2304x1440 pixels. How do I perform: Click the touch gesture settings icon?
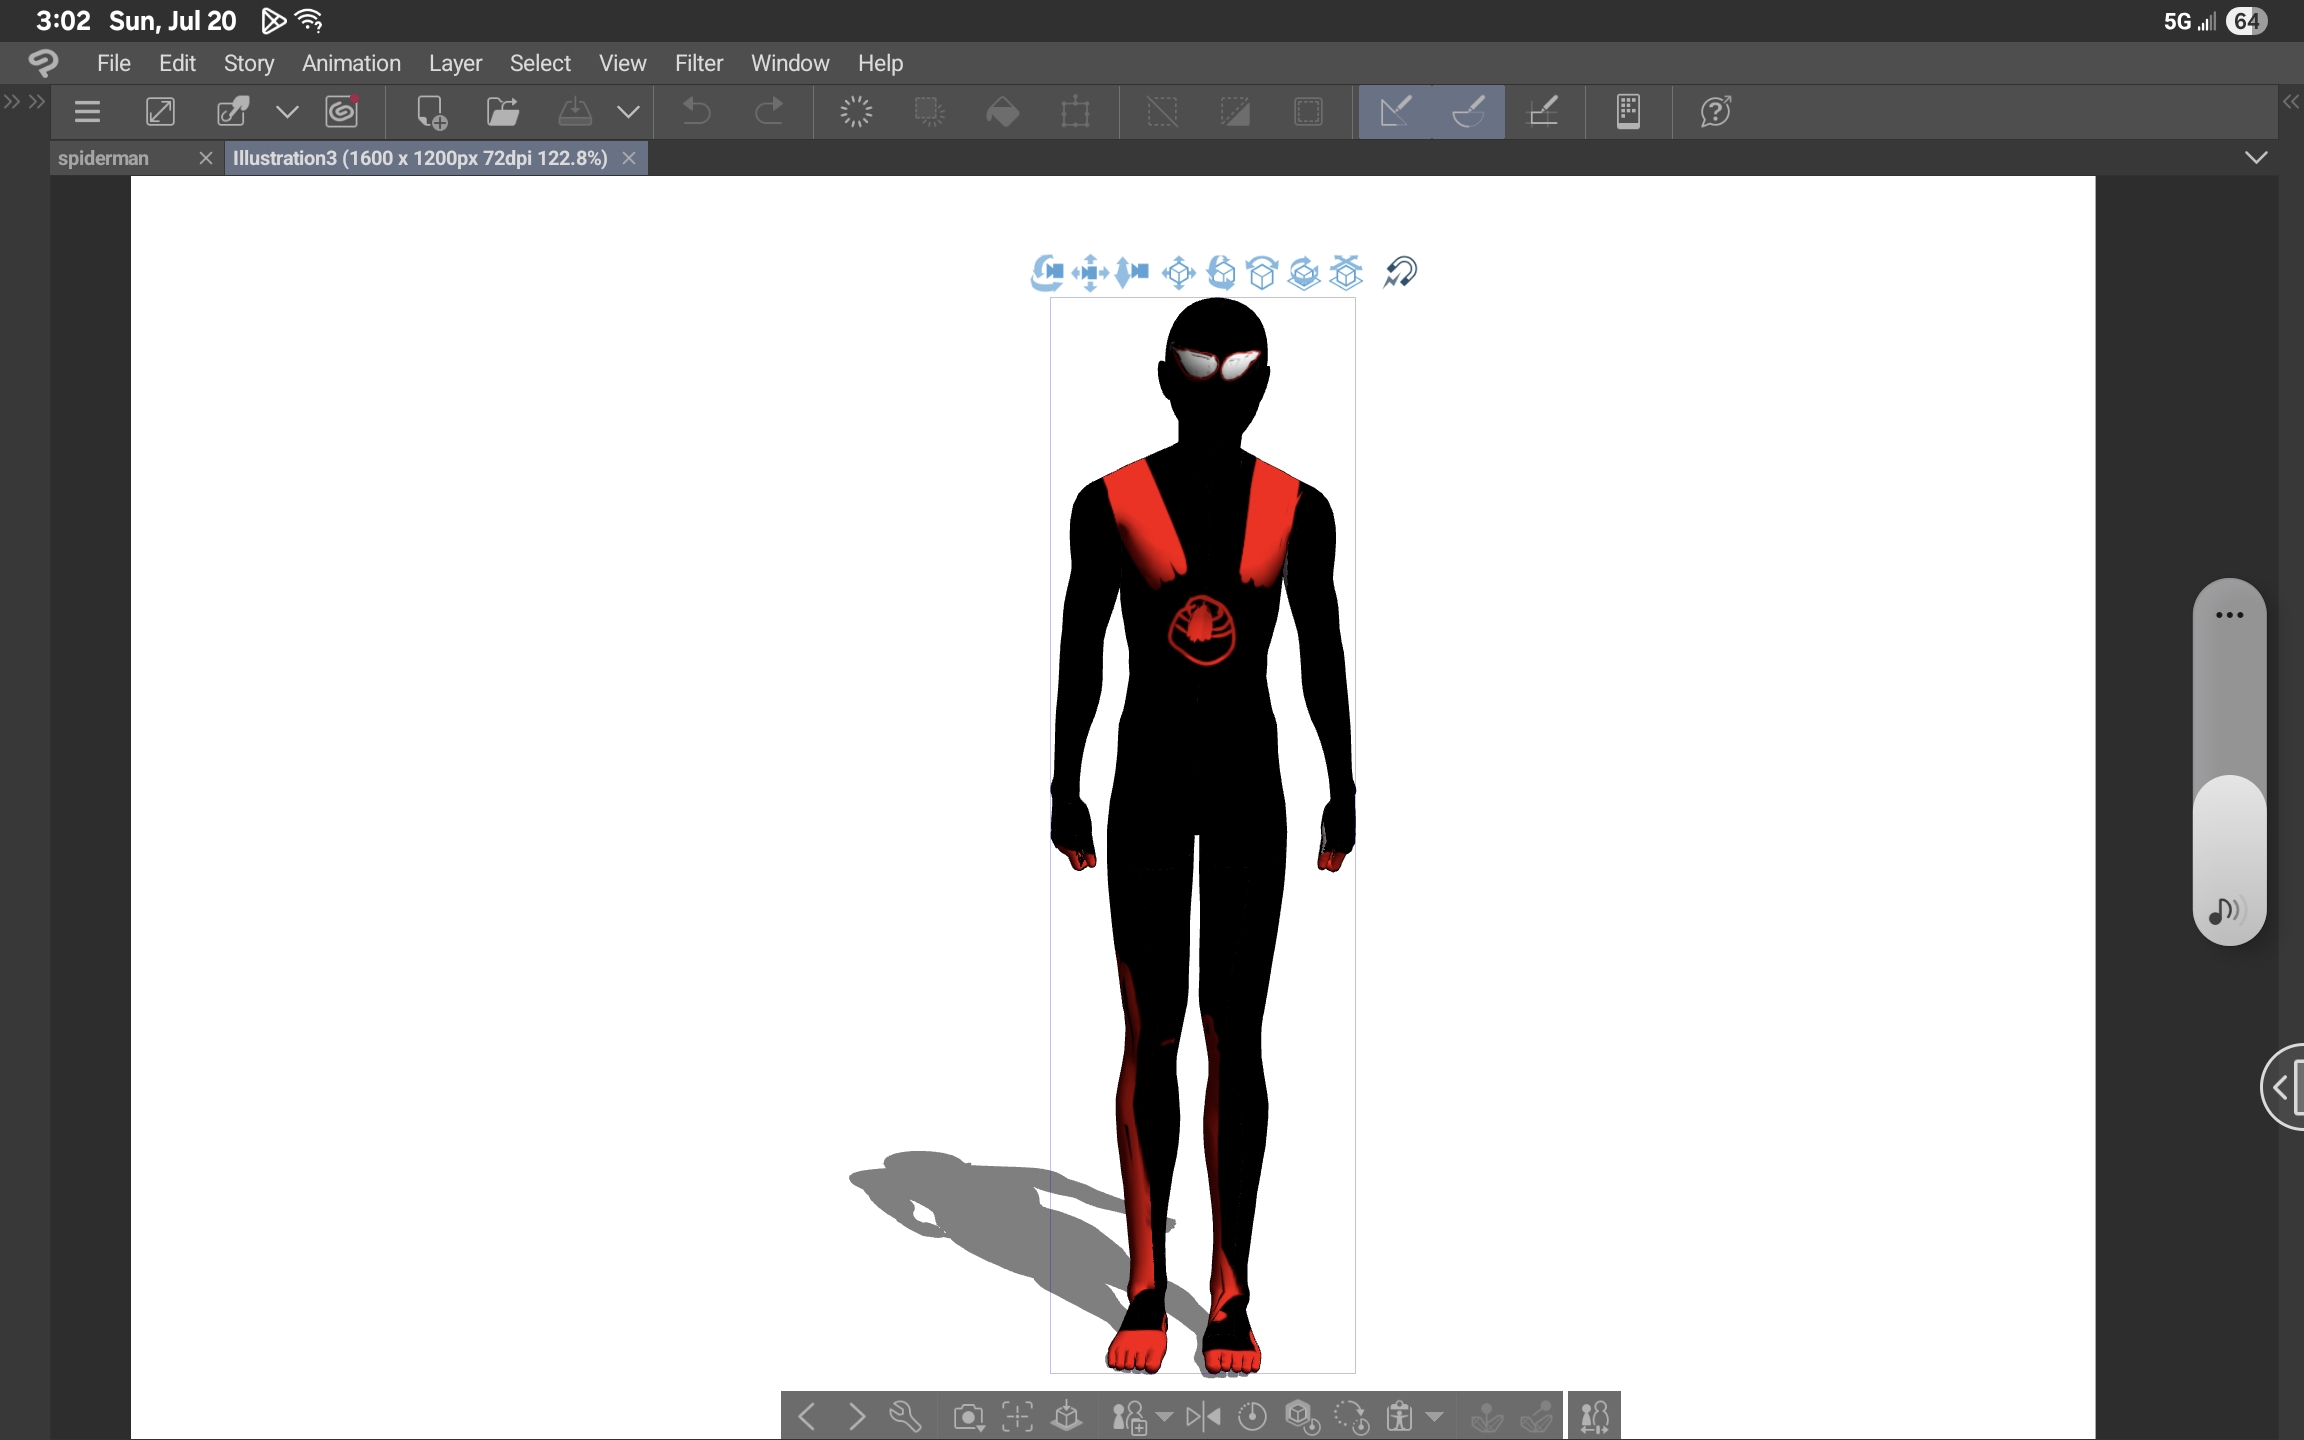(x=233, y=112)
